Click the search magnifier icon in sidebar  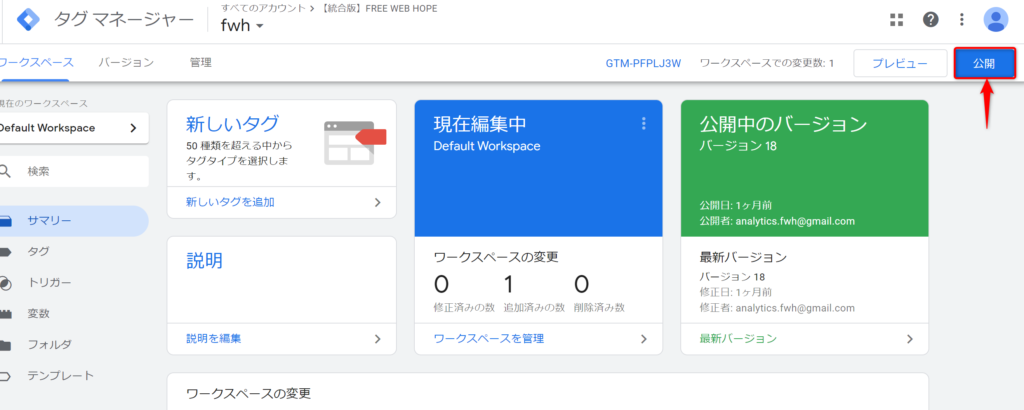pos(5,171)
